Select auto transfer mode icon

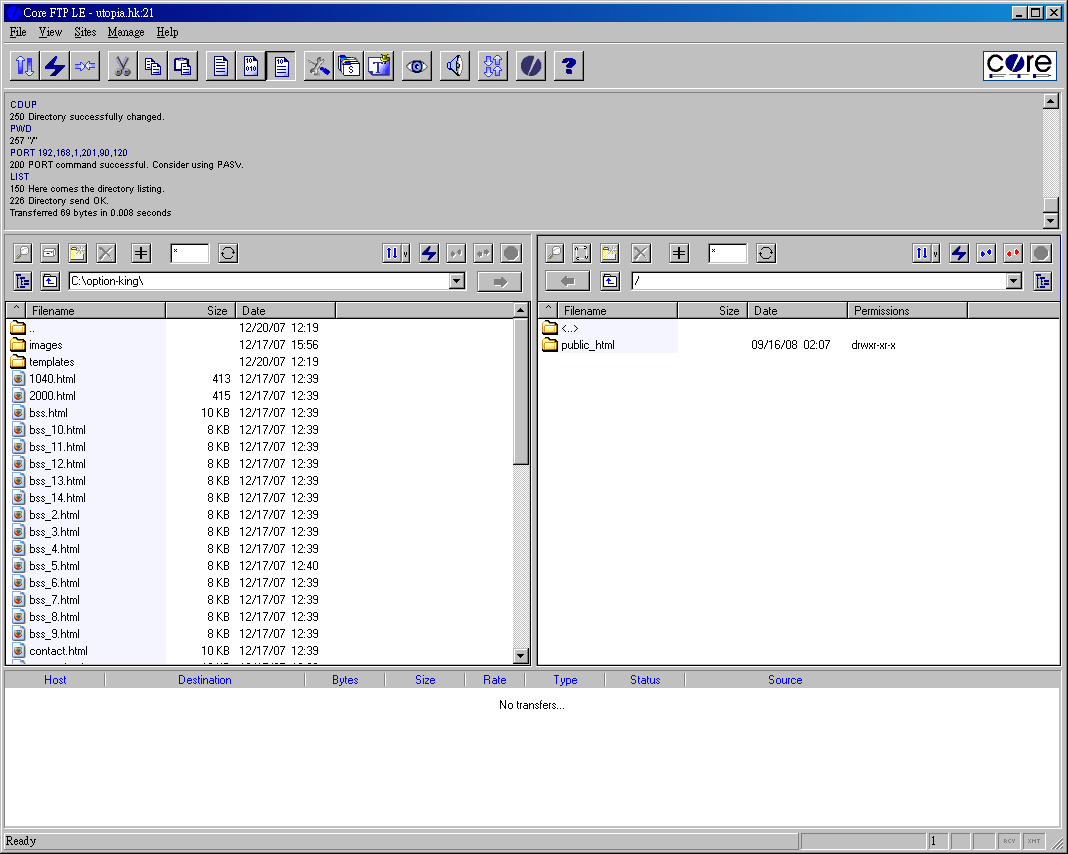(281, 66)
